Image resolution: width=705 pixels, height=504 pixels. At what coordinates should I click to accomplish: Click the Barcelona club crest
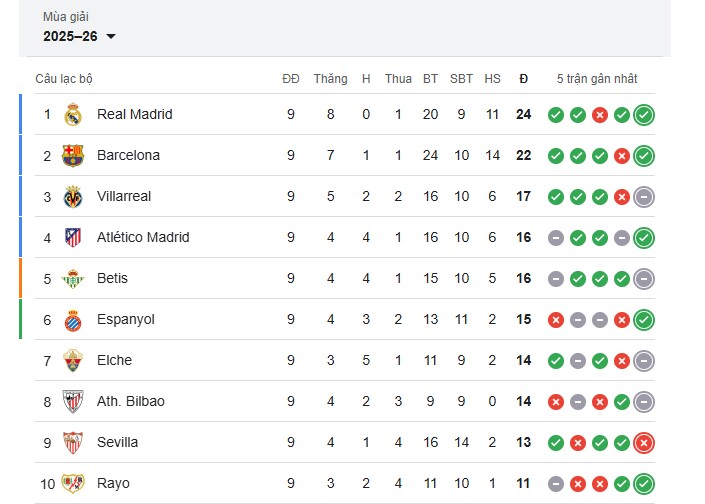(x=73, y=156)
